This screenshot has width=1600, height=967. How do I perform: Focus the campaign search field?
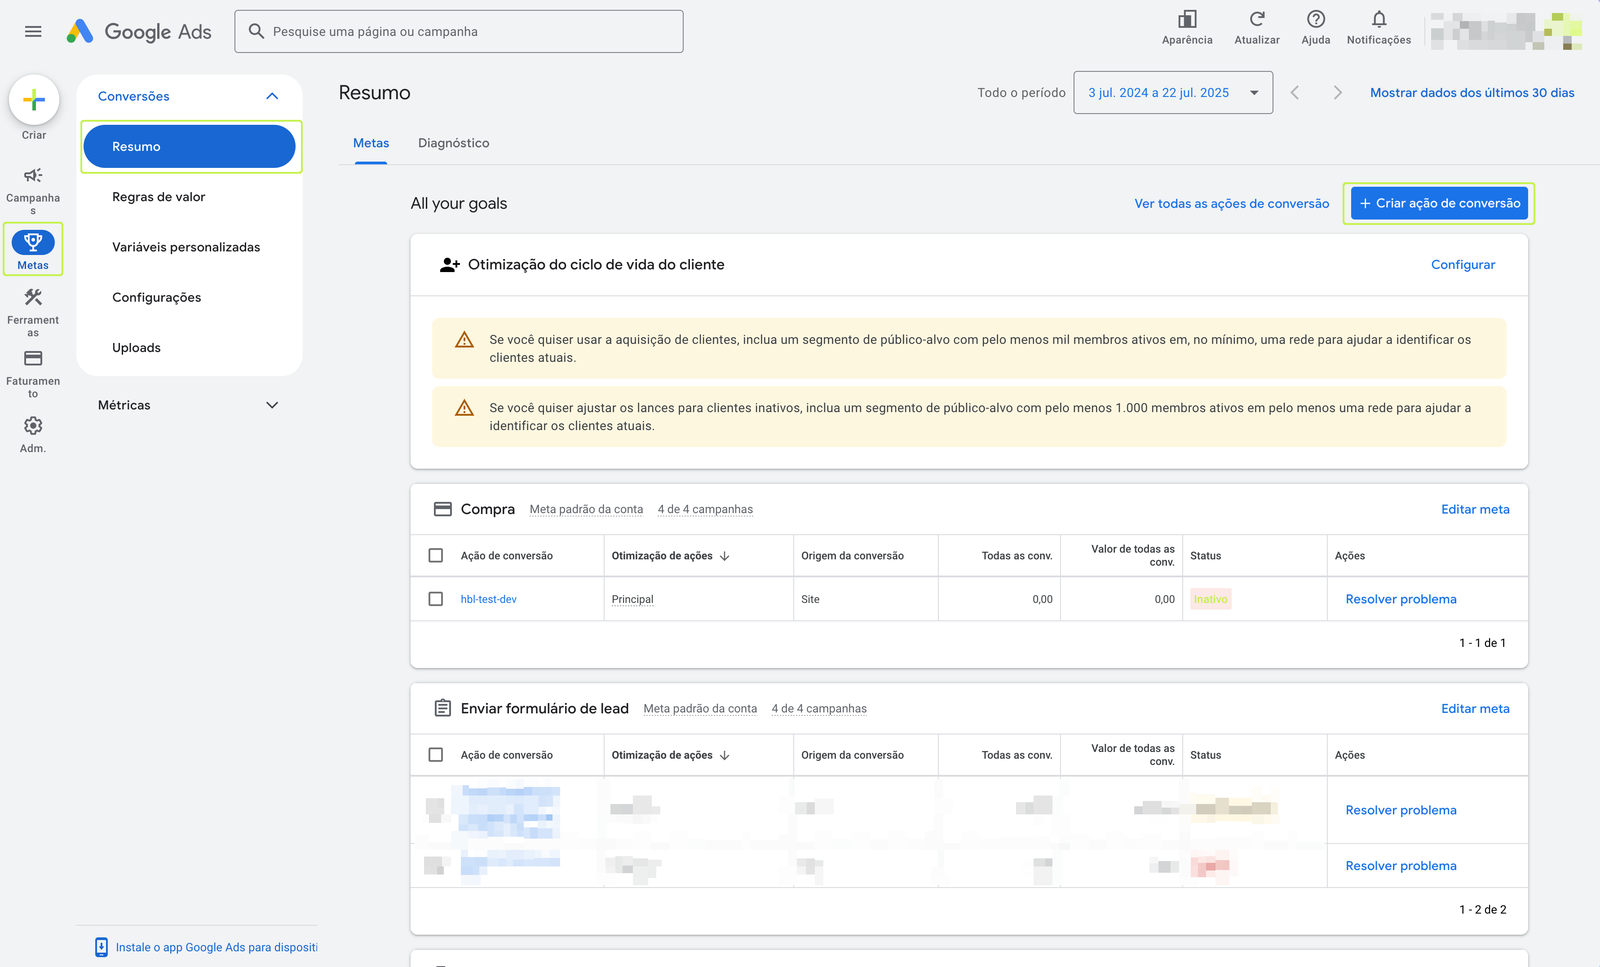coord(459,32)
